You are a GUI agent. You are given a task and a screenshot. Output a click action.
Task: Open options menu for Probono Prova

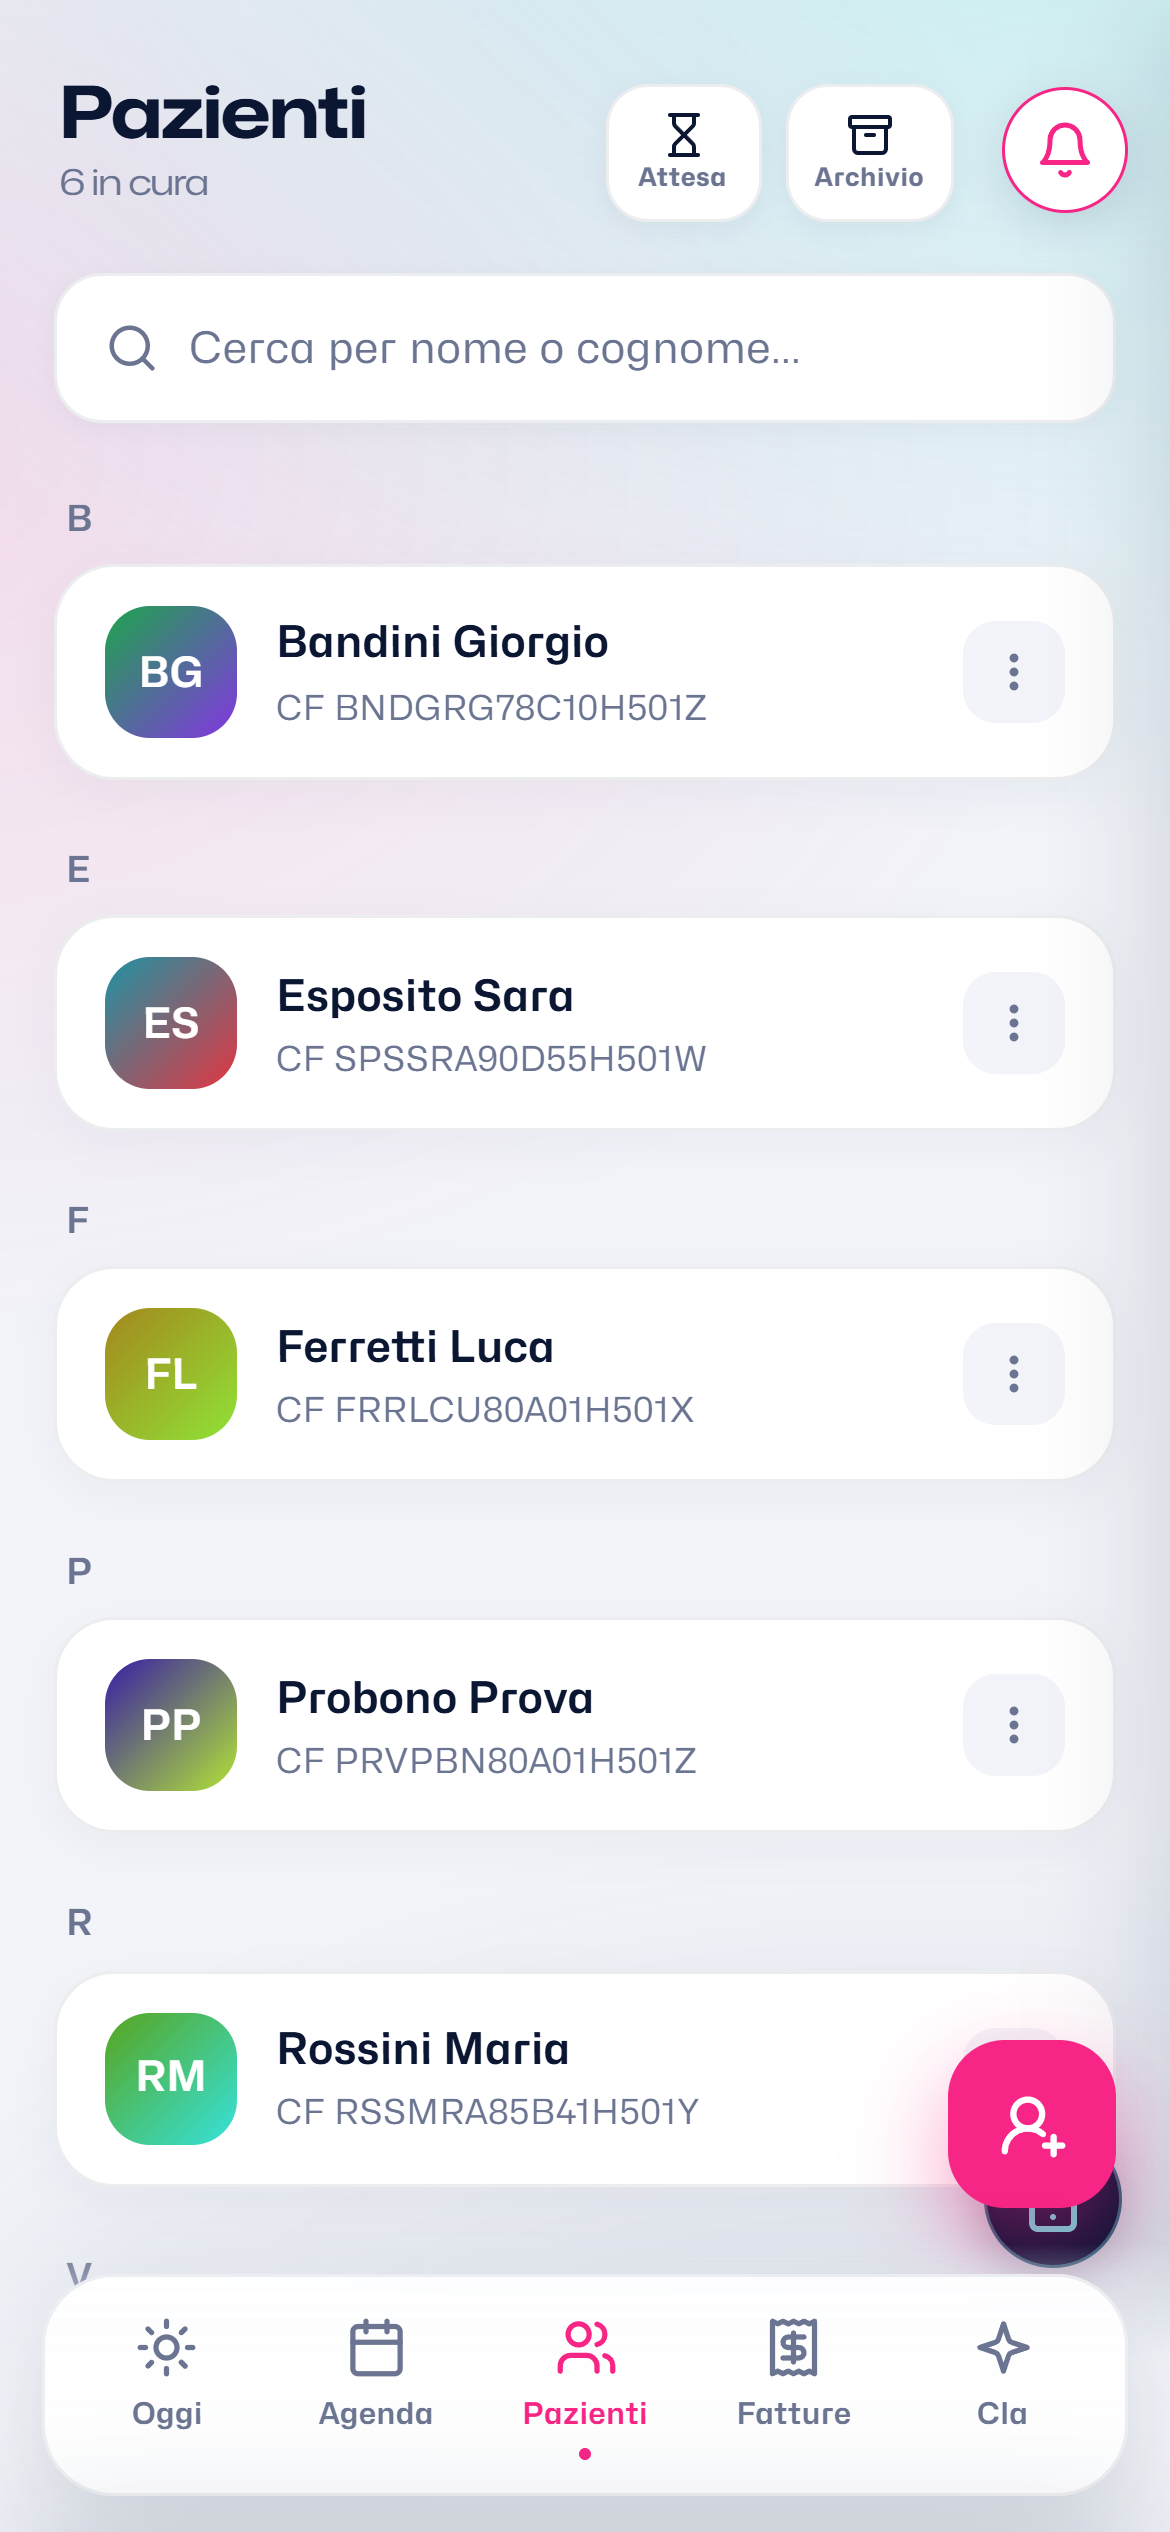[x=1014, y=1725]
